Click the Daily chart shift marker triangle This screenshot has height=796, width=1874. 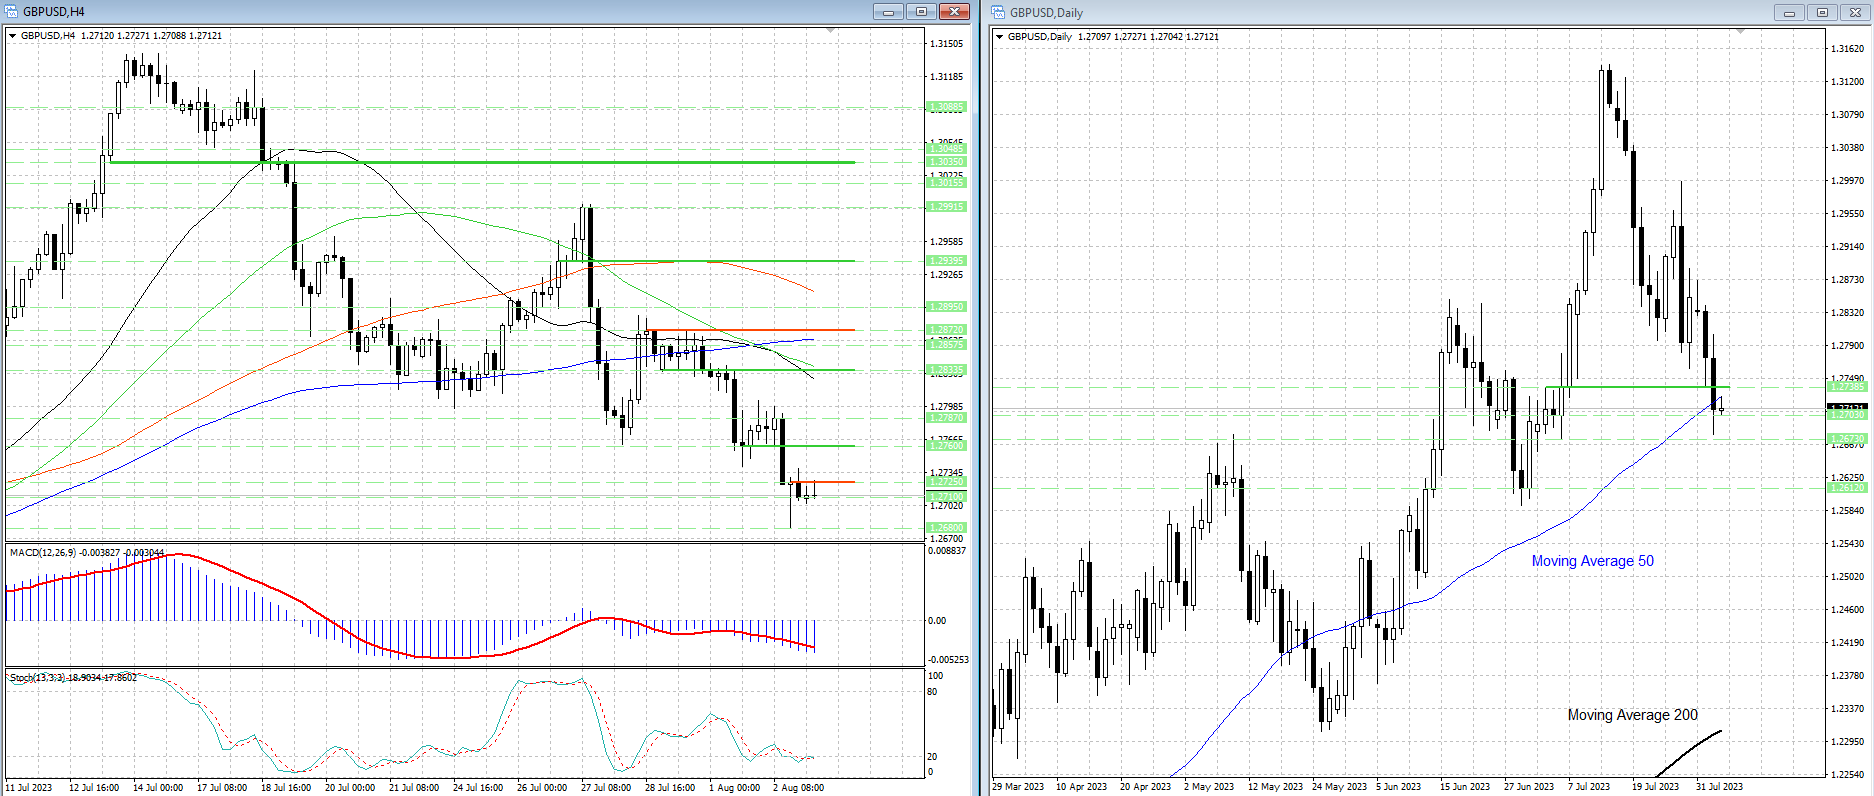point(1740,32)
